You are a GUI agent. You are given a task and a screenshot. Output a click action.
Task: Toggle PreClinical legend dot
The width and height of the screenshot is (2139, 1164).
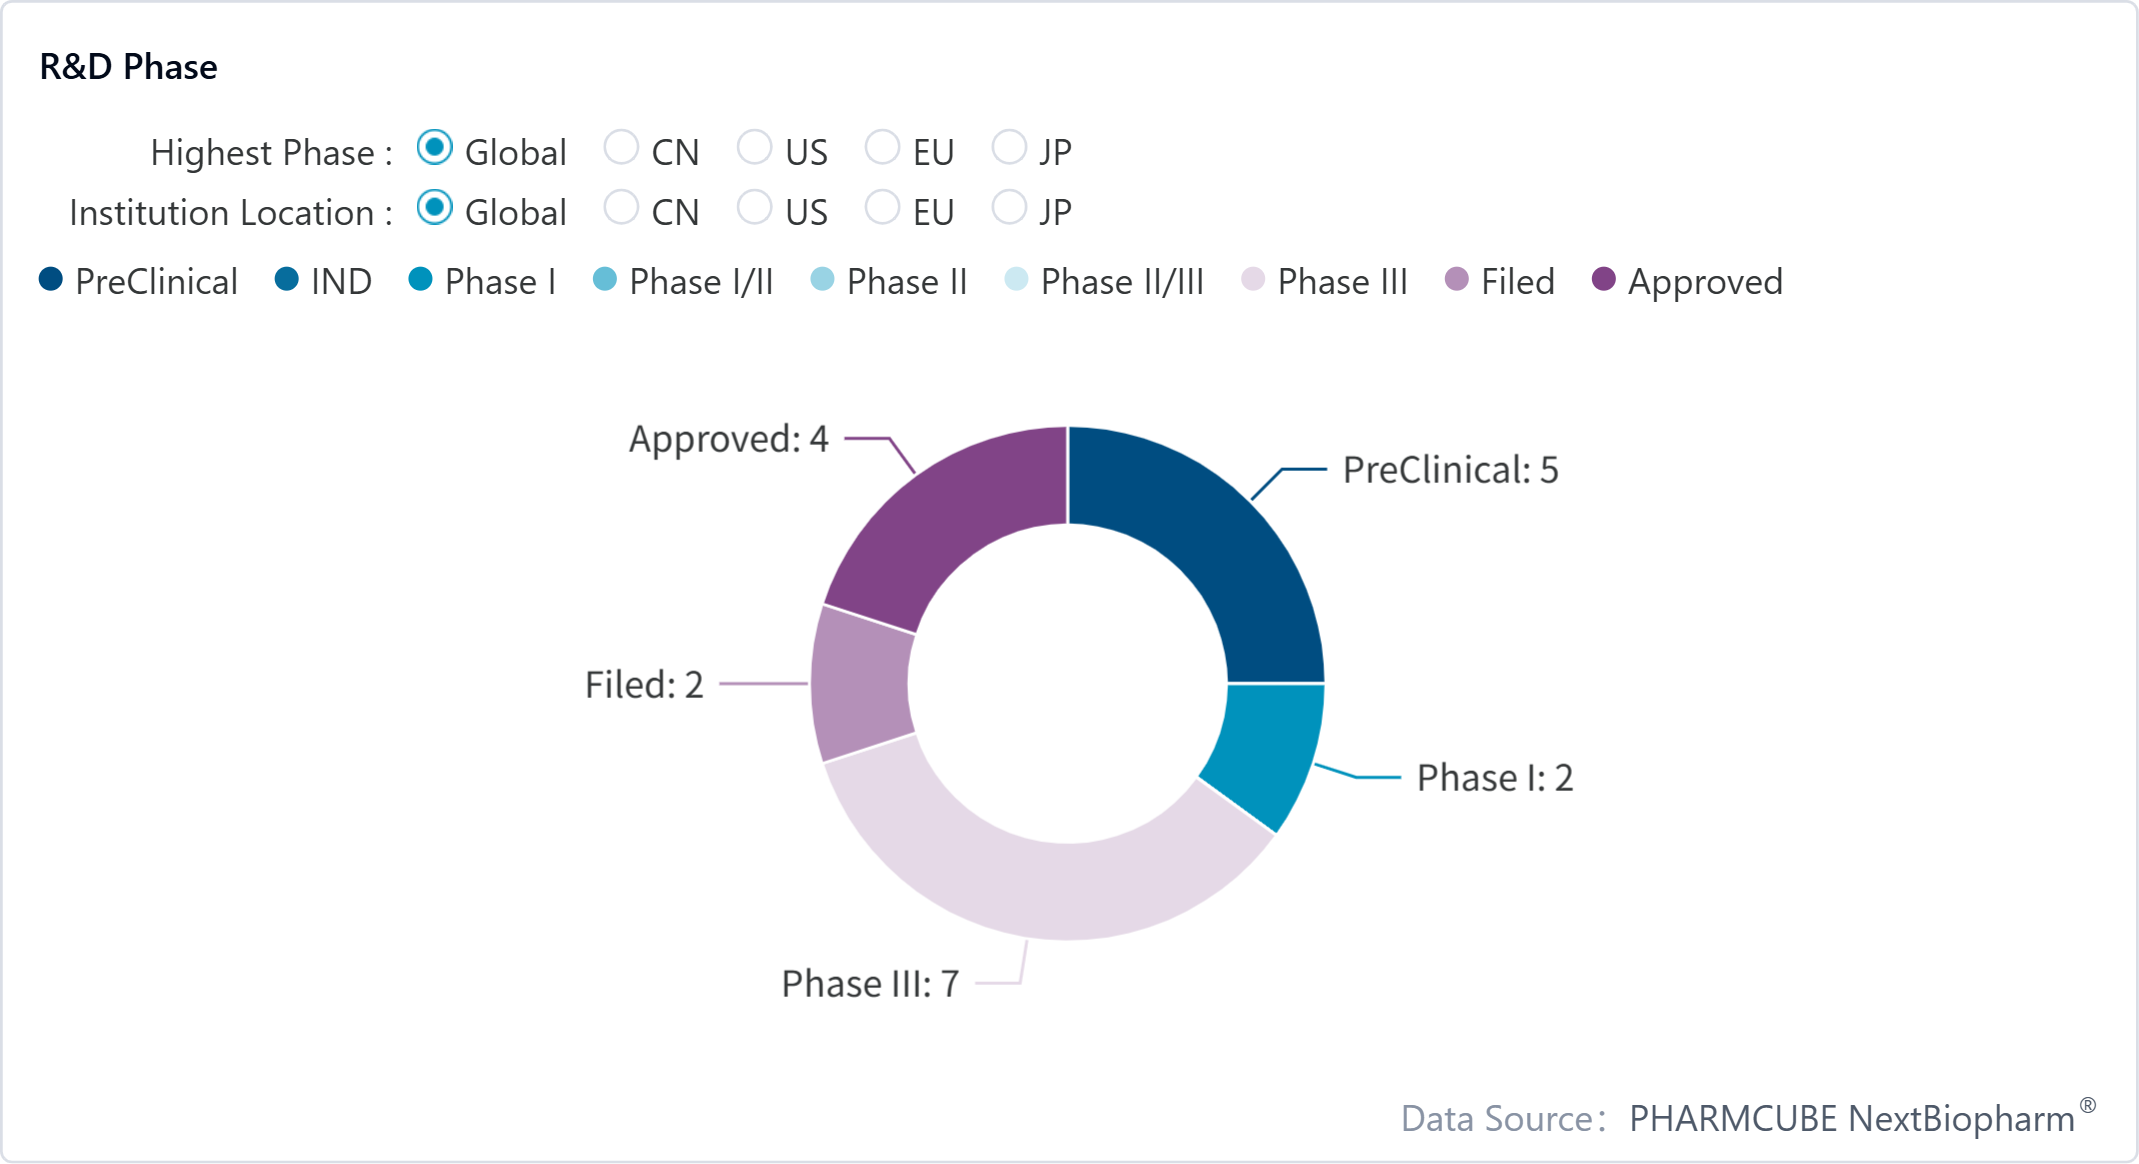(51, 280)
